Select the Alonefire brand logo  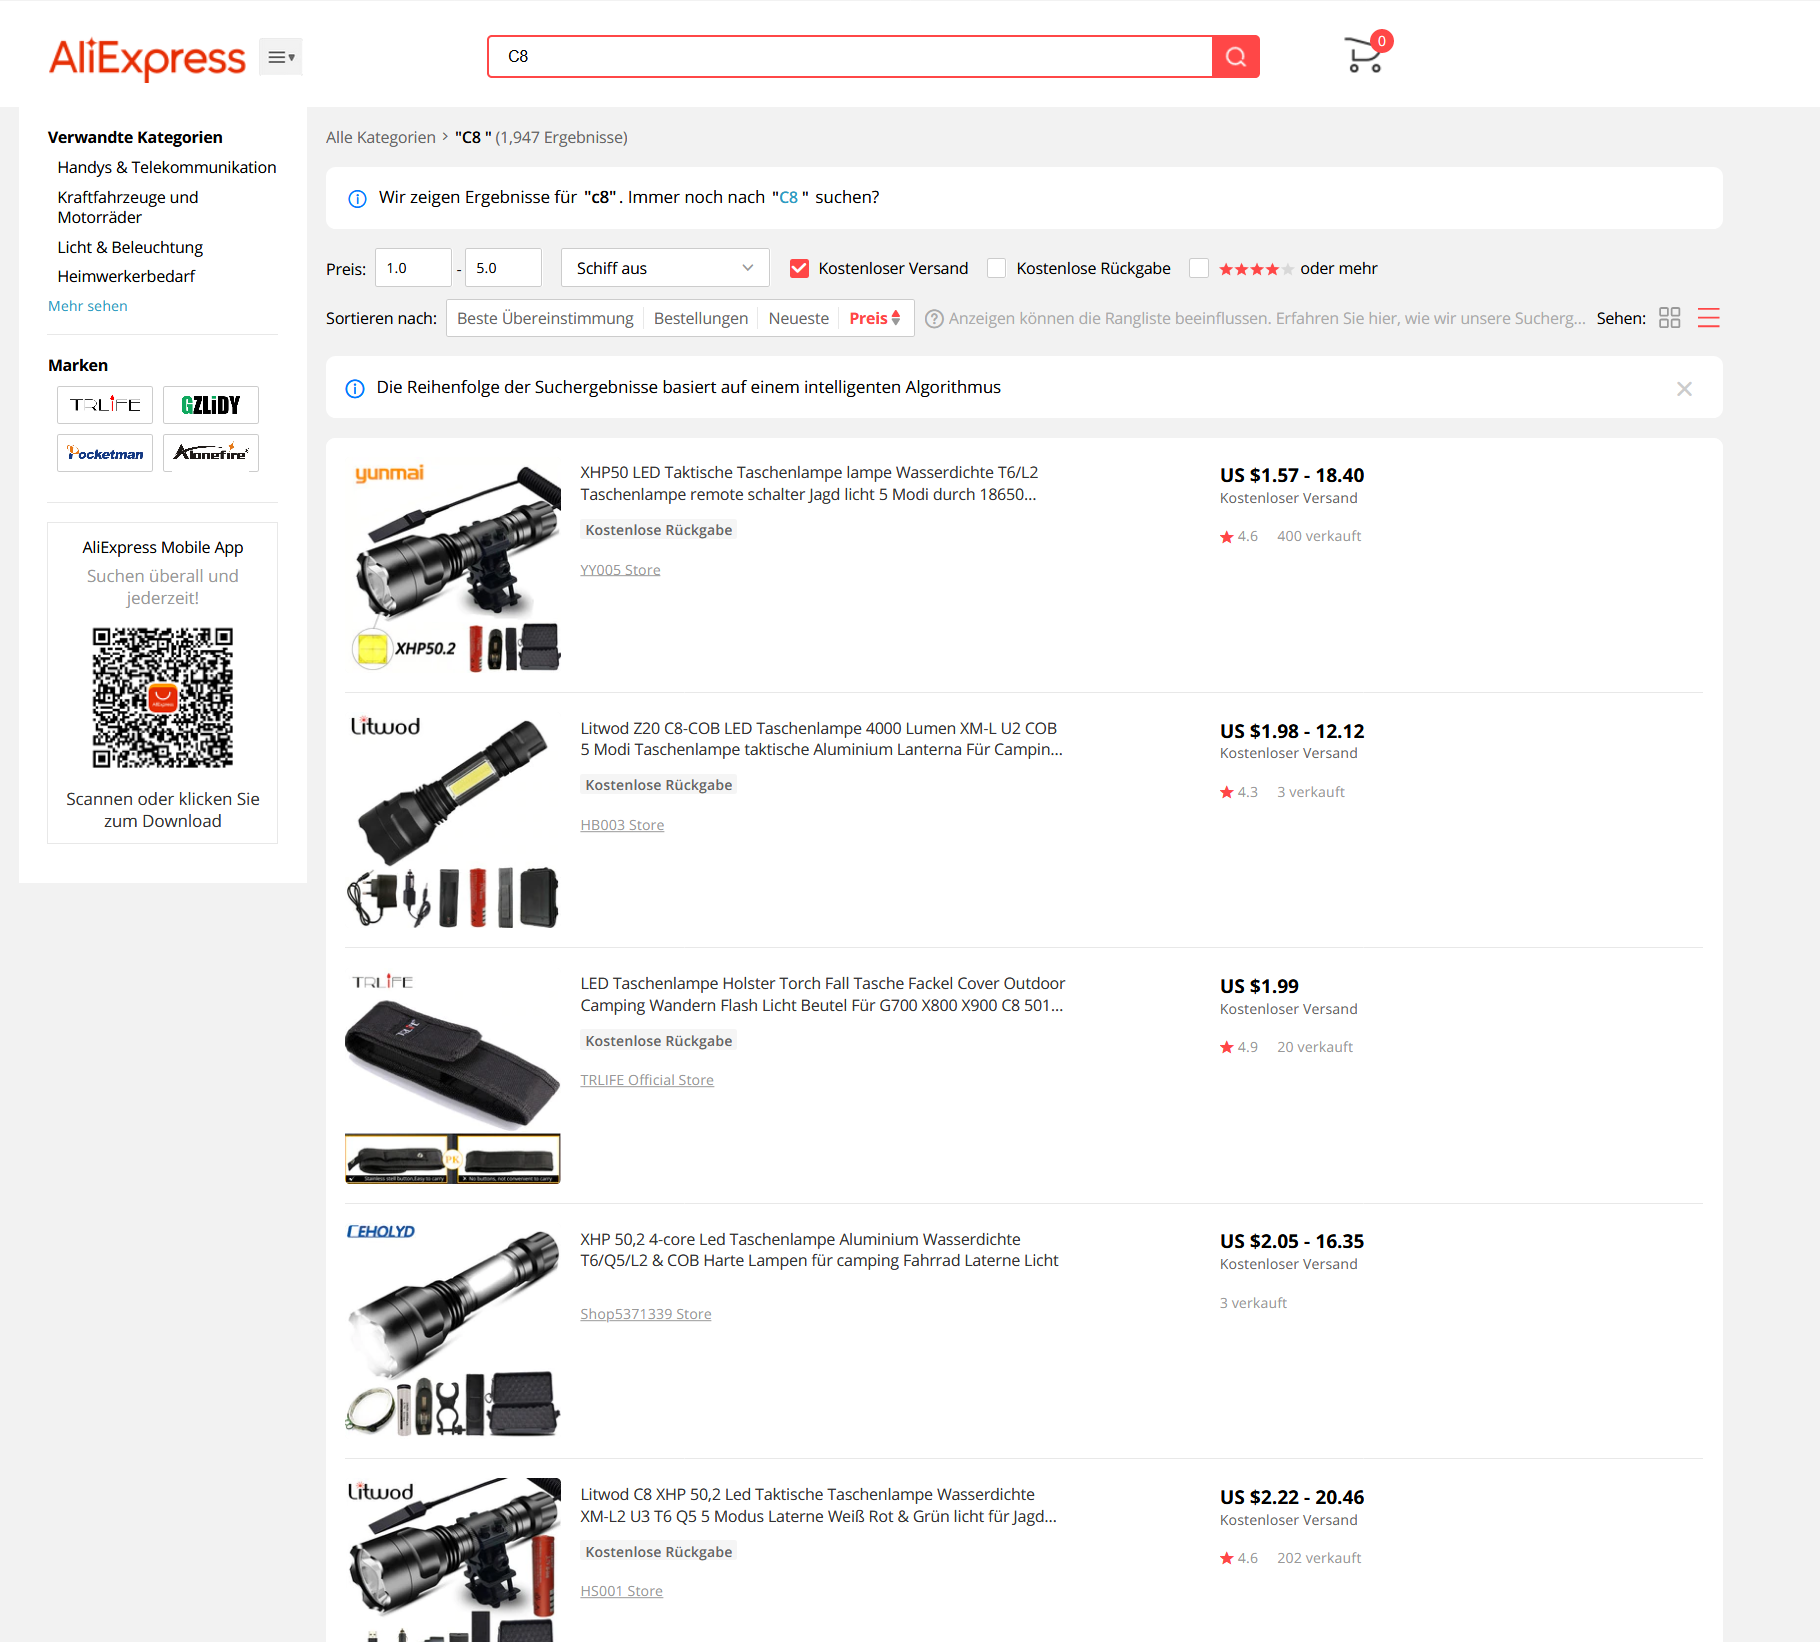tap(211, 453)
